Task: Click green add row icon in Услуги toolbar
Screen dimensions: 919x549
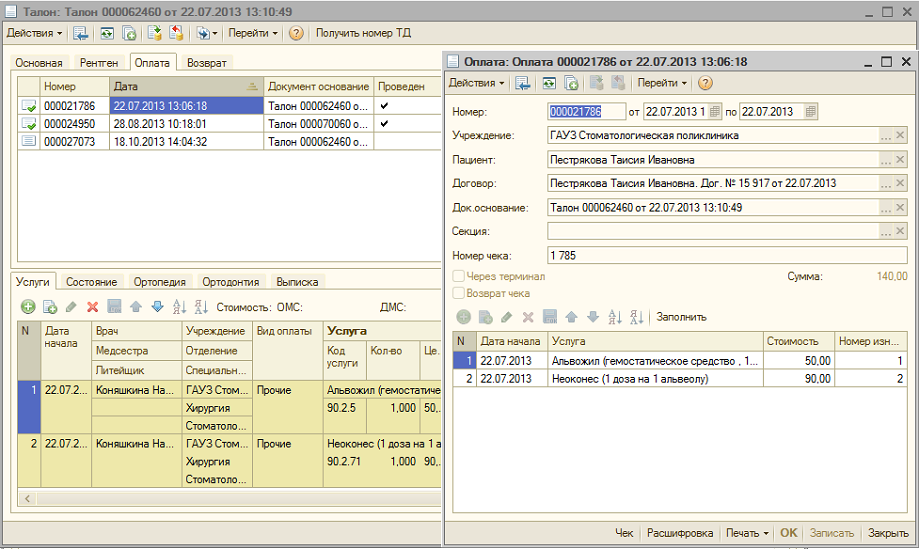Action: pos(28,307)
